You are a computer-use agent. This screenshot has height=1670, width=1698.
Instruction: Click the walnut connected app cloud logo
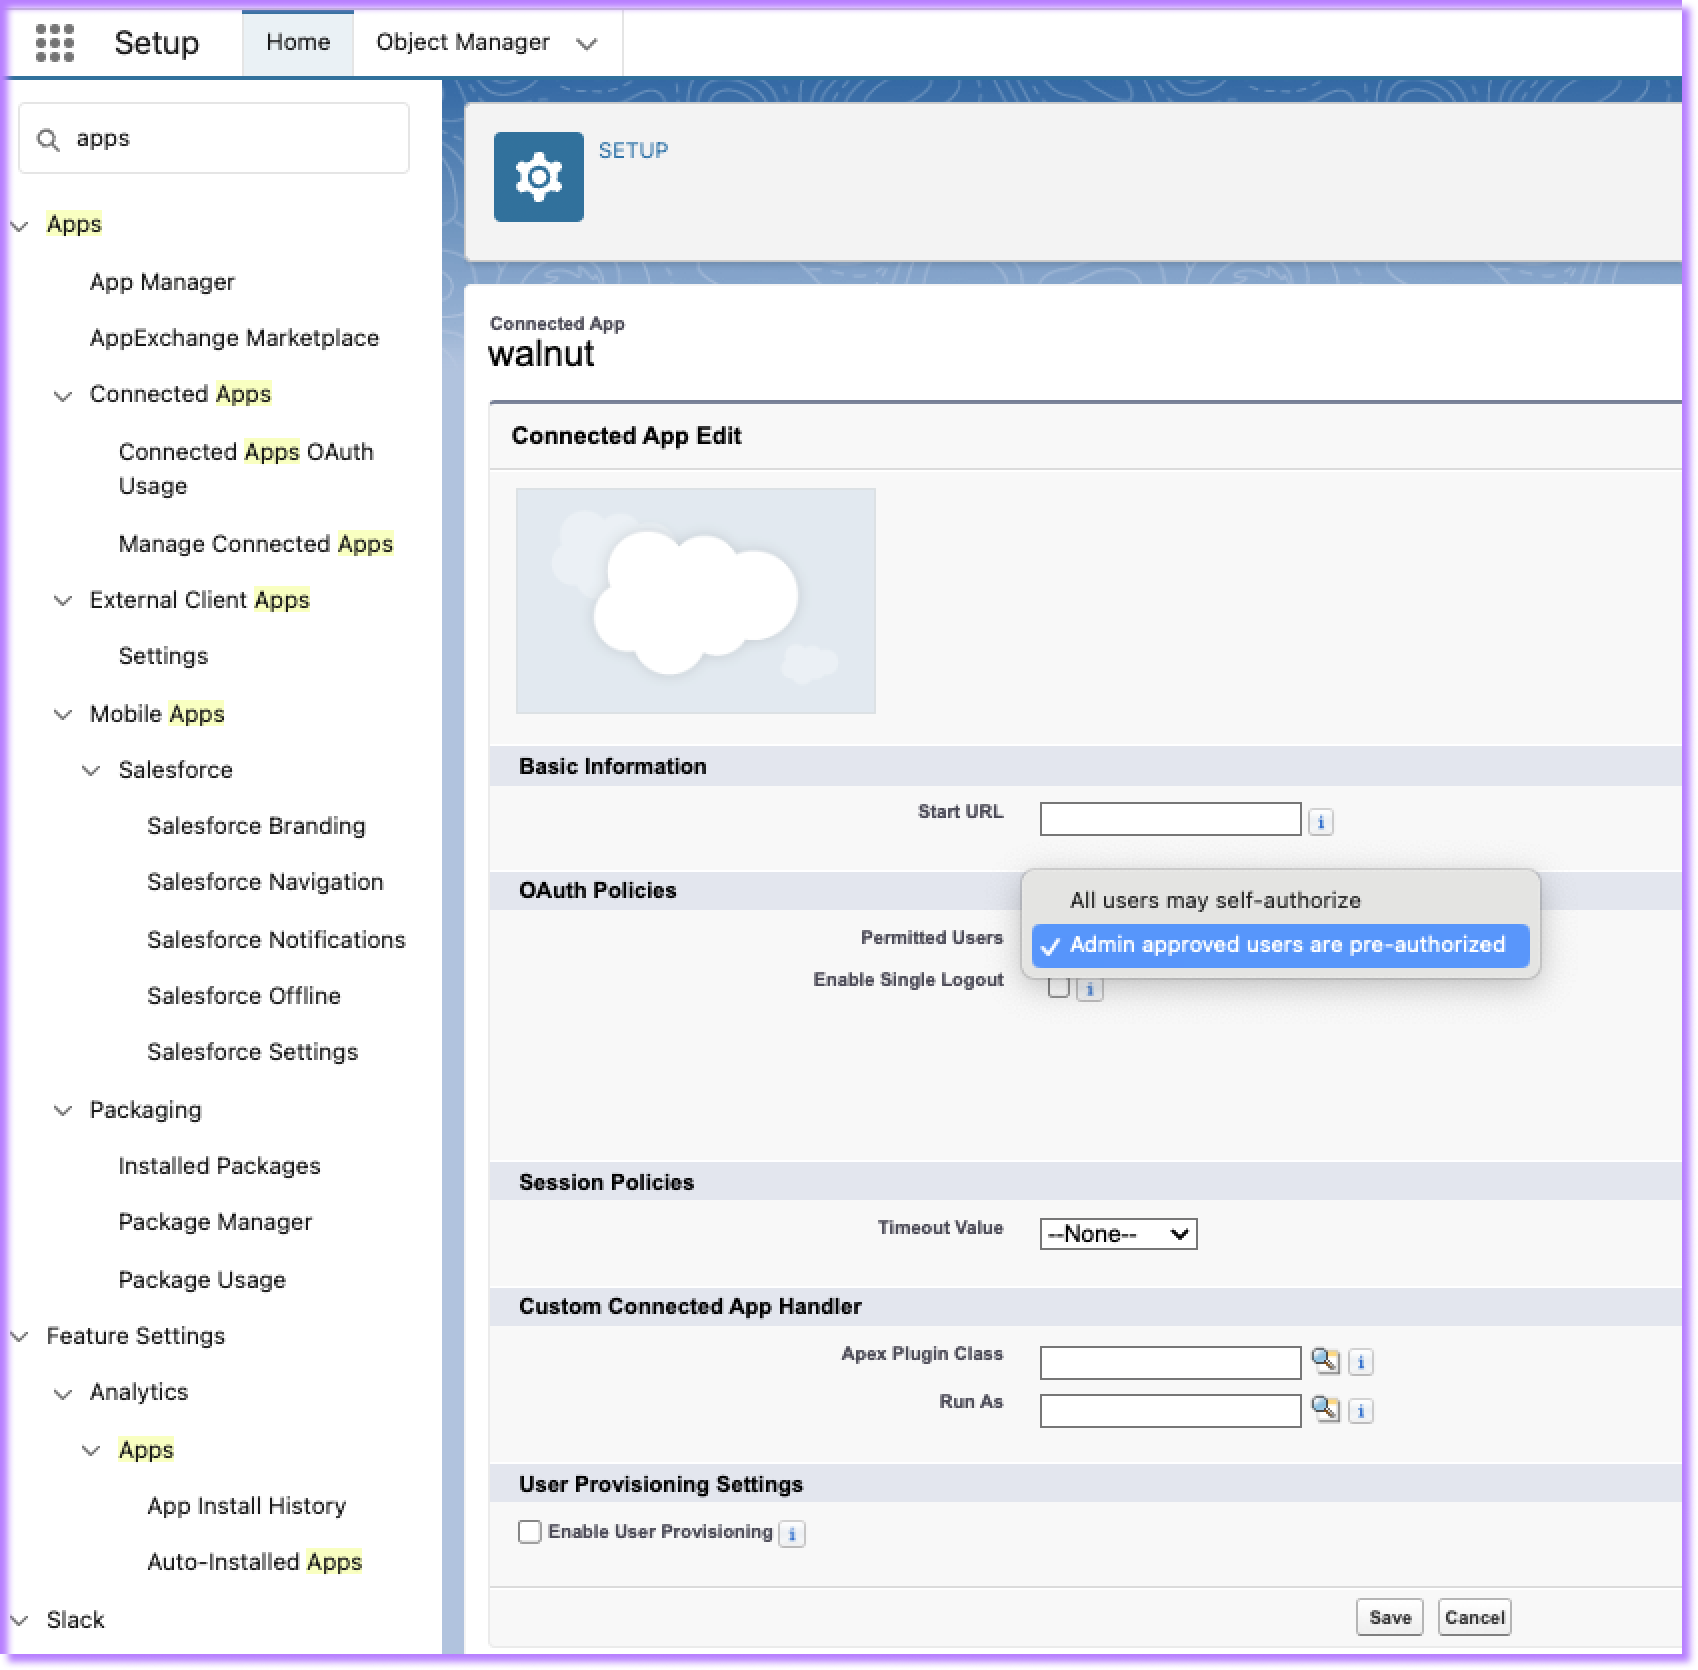[x=695, y=601]
